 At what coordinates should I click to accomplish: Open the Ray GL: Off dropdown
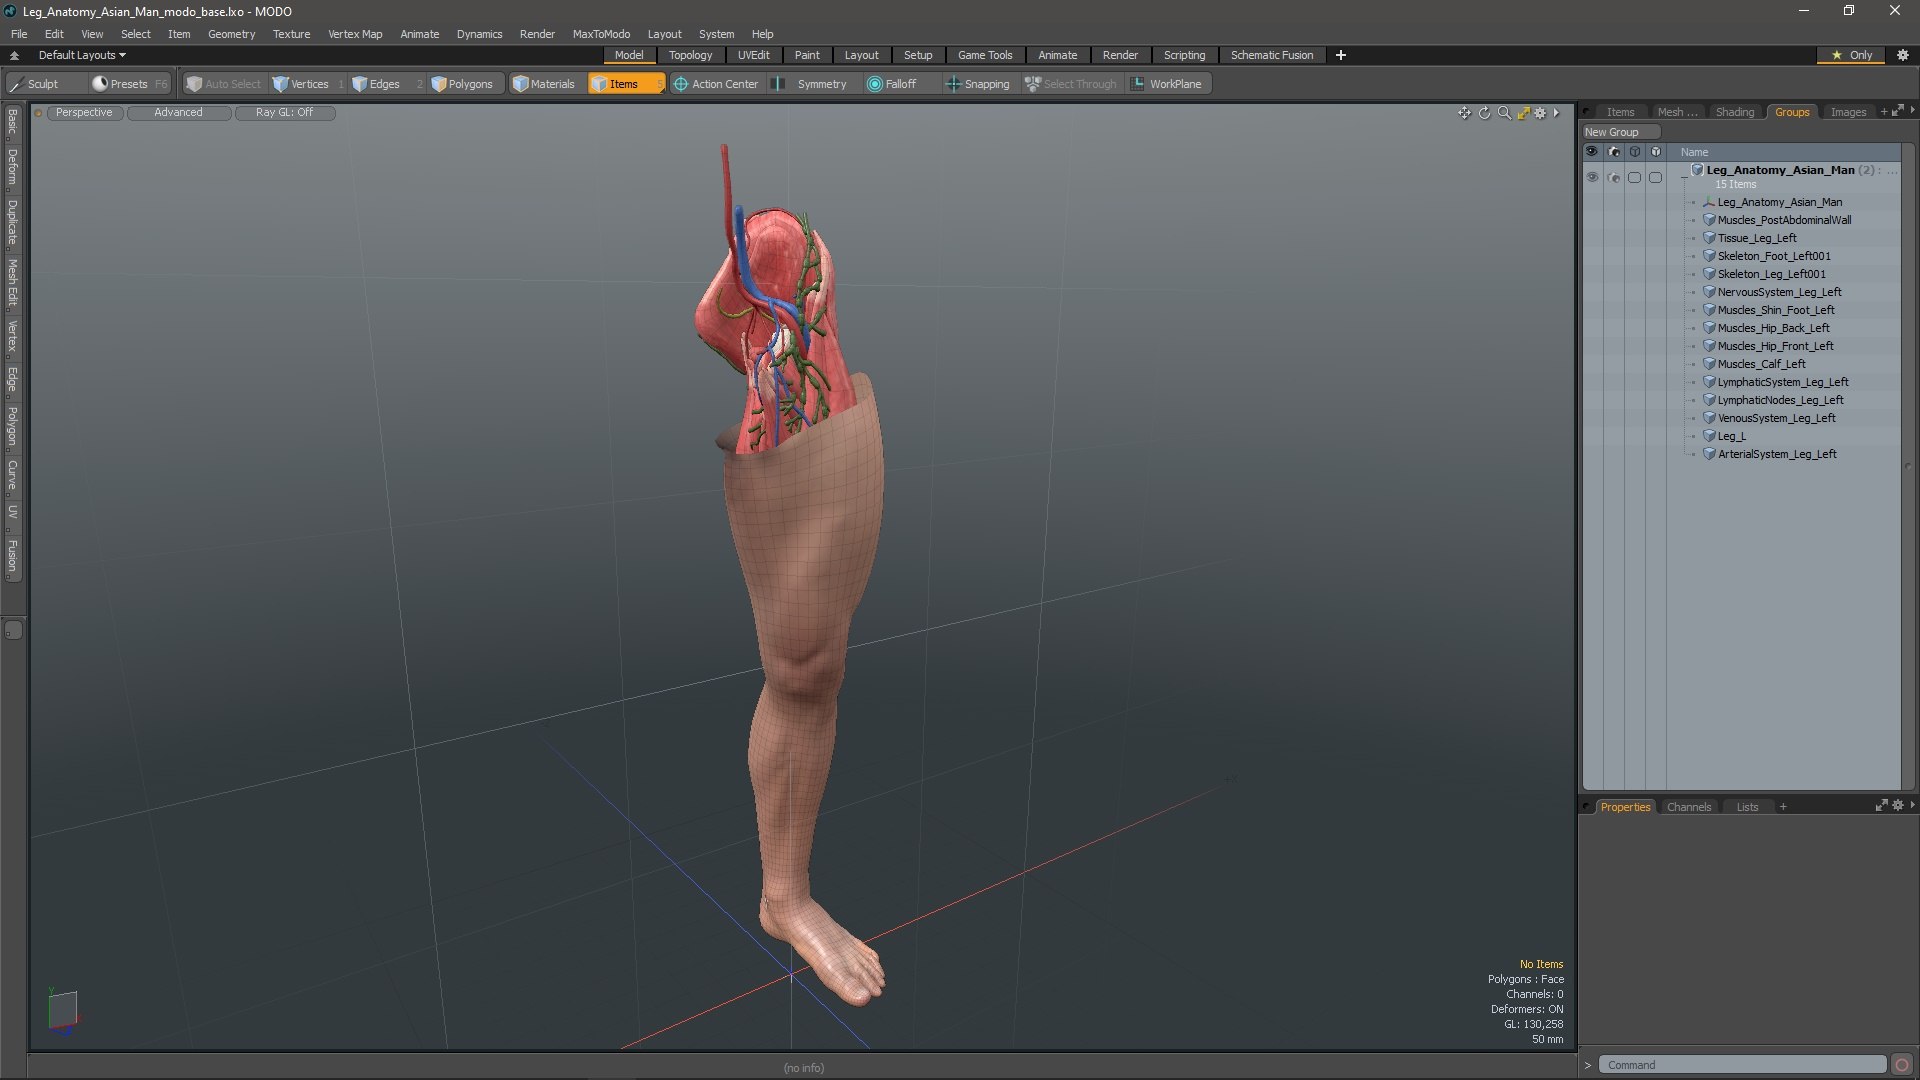(284, 112)
